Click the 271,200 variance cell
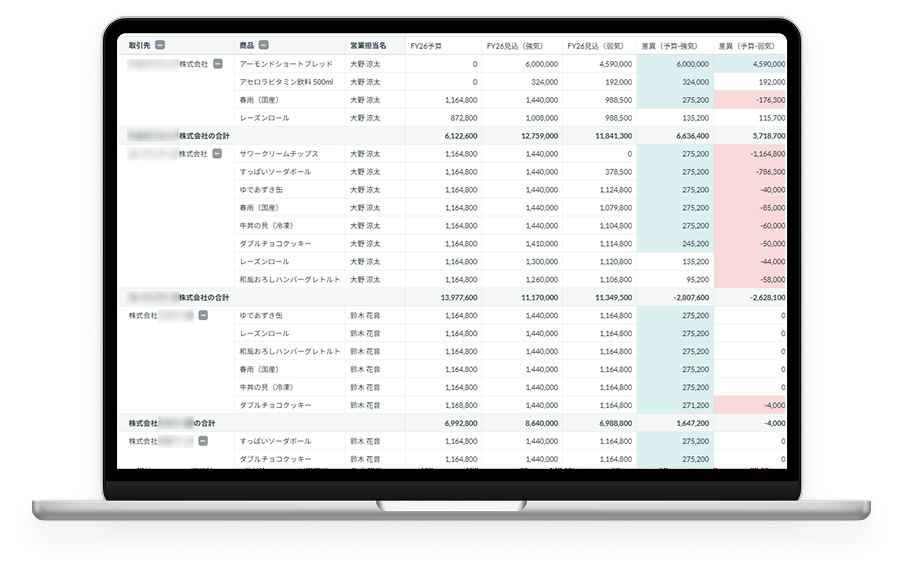 [x=675, y=405]
